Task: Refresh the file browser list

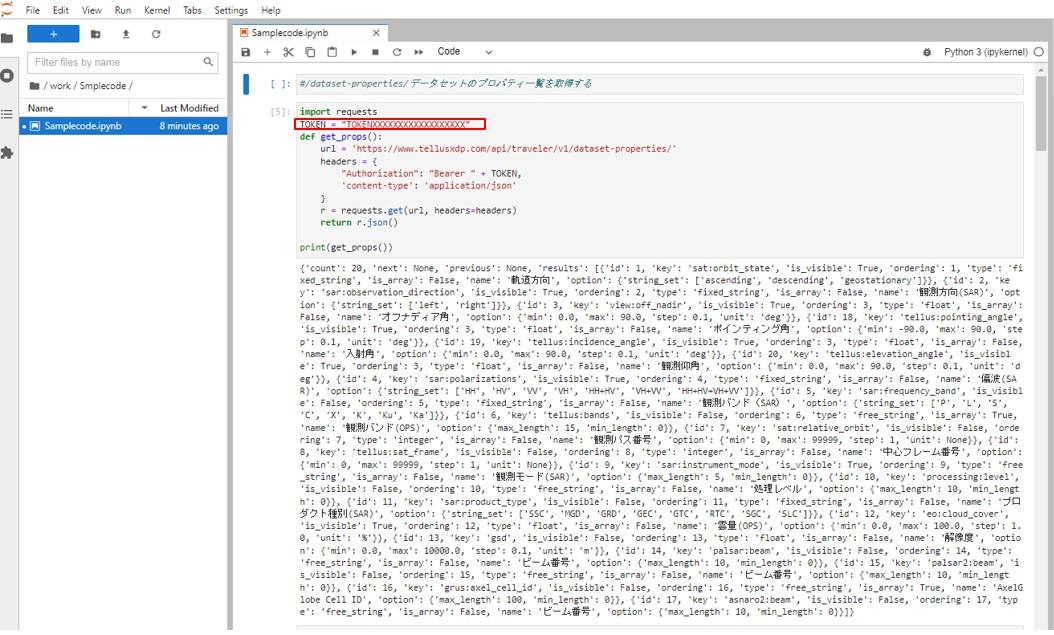Action: [156, 34]
